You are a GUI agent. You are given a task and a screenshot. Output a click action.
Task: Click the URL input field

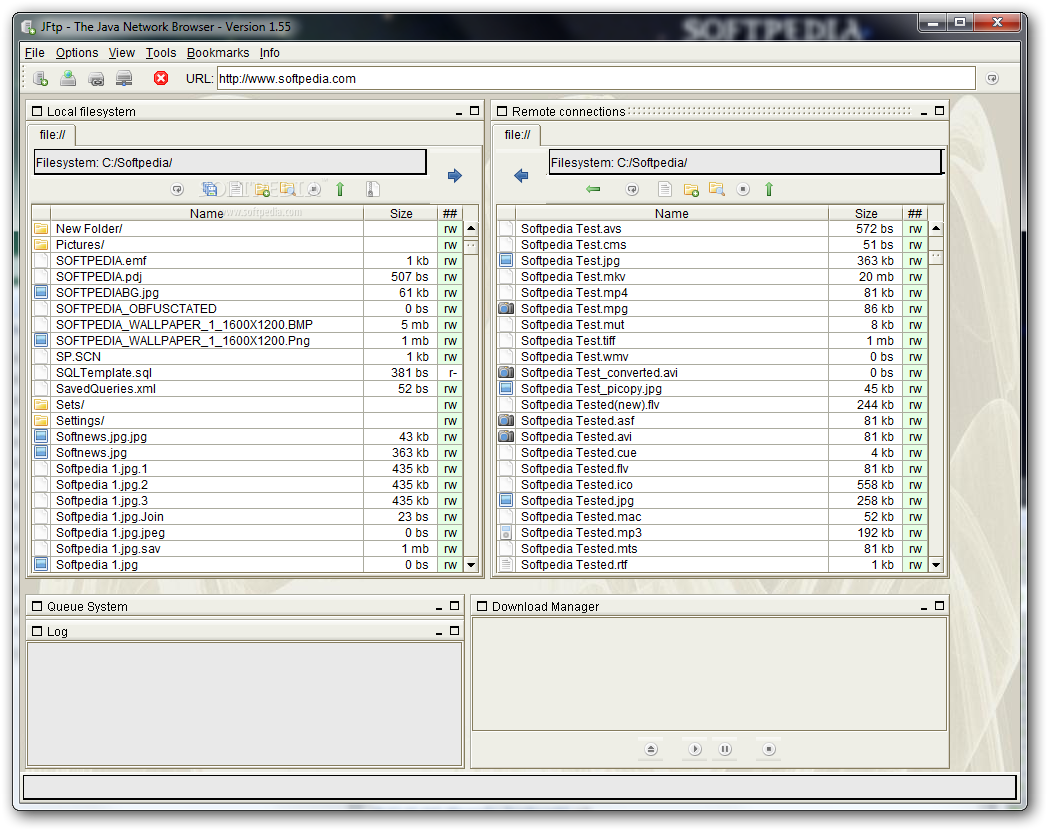coord(596,78)
